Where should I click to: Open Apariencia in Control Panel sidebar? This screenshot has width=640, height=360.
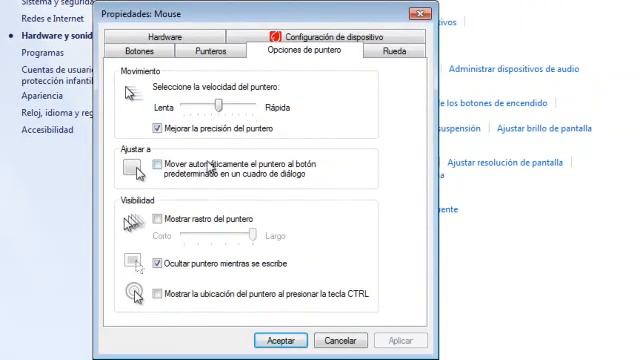point(42,96)
